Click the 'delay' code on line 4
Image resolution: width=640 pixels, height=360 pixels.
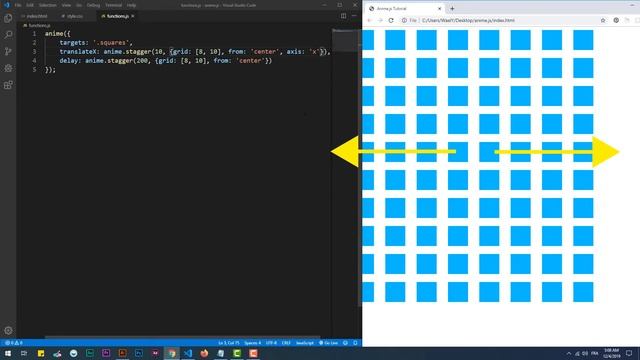[x=69, y=60]
